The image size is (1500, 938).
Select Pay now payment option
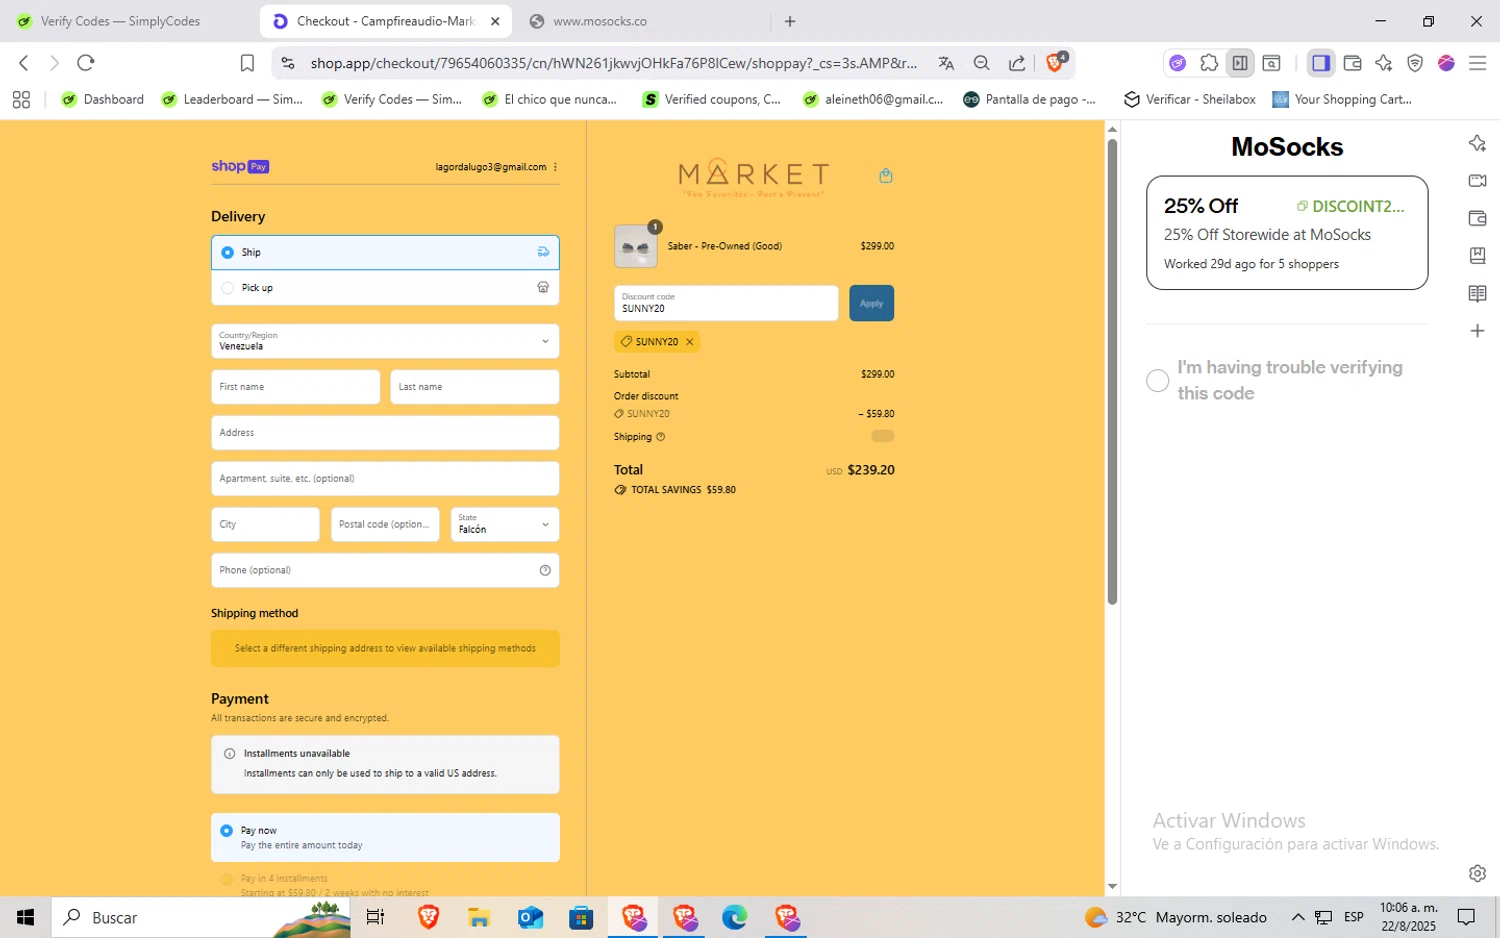pyautogui.click(x=385, y=838)
